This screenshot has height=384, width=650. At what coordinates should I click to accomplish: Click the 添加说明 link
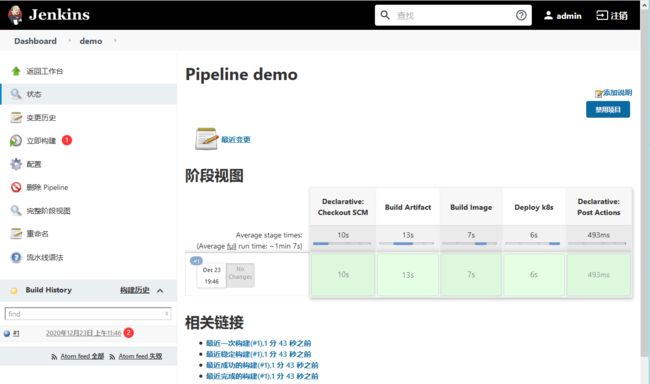point(617,92)
